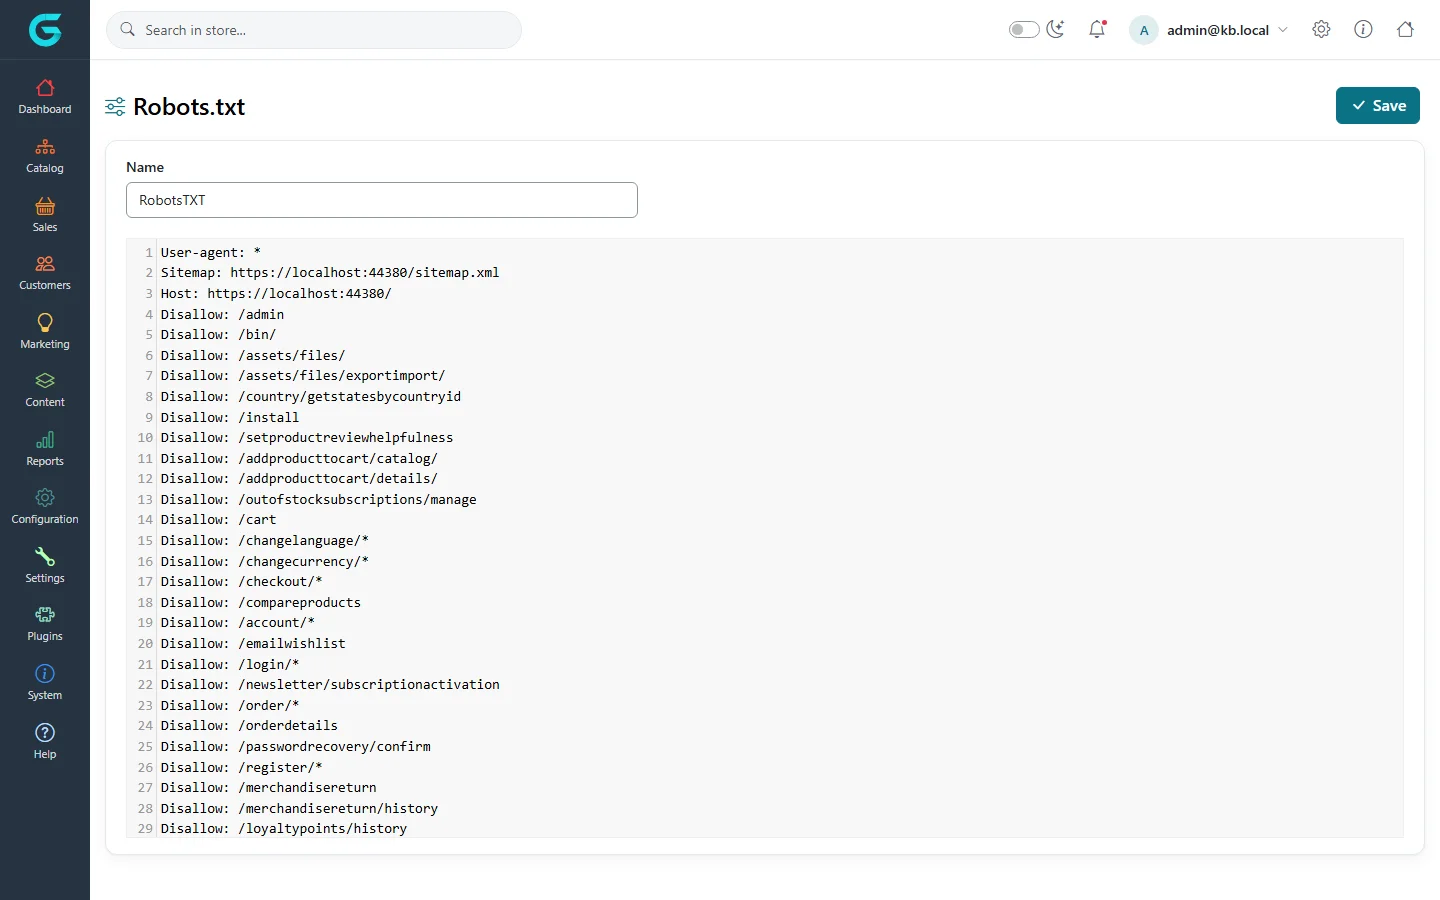
Task: Open the Reports chart section
Action: pyautogui.click(x=45, y=449)
